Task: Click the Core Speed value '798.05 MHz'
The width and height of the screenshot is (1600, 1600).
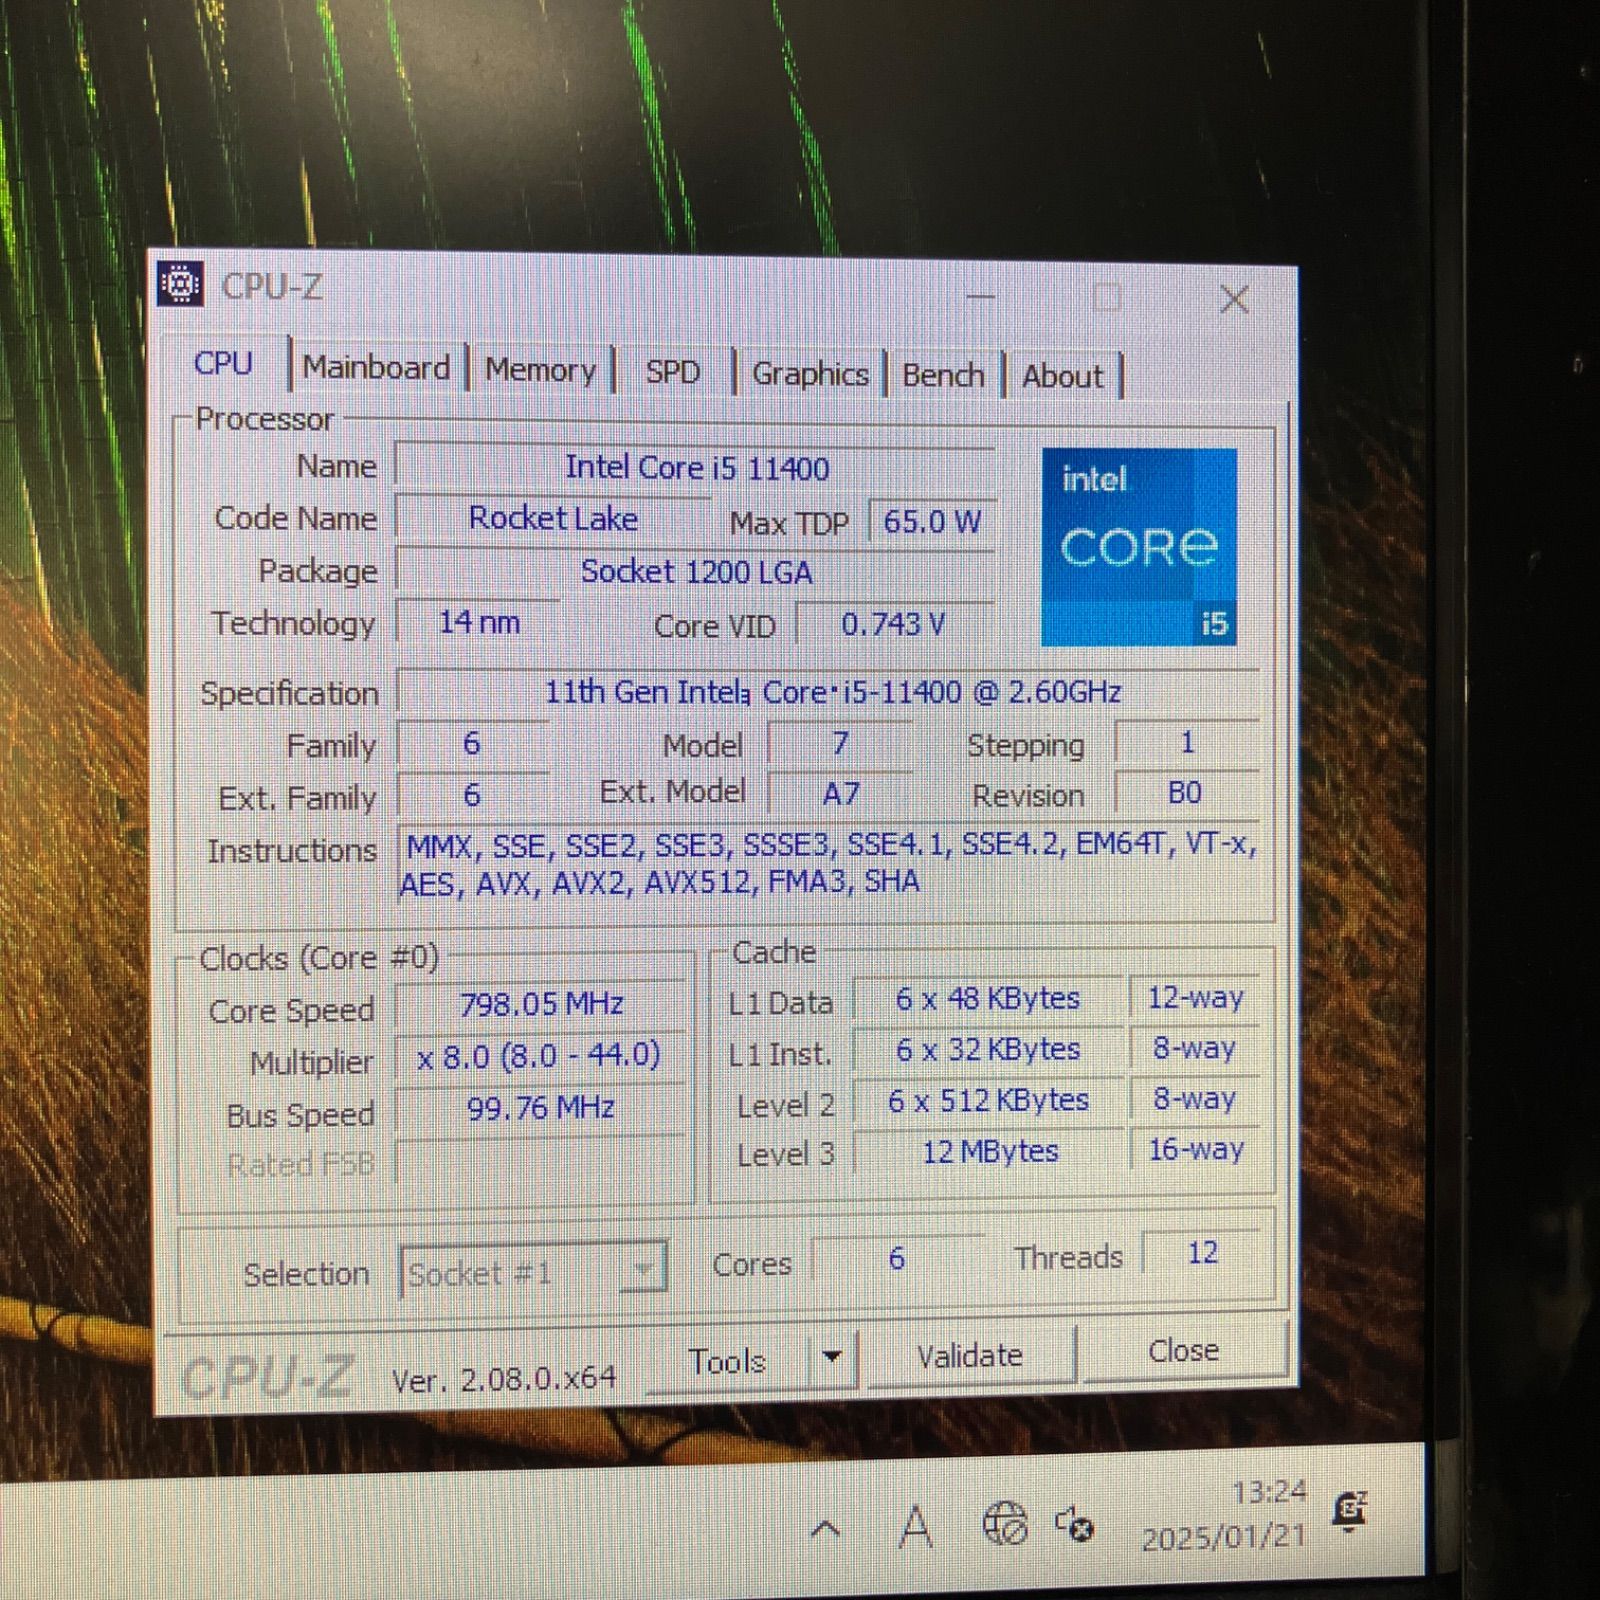Action: coord(541,1004)
